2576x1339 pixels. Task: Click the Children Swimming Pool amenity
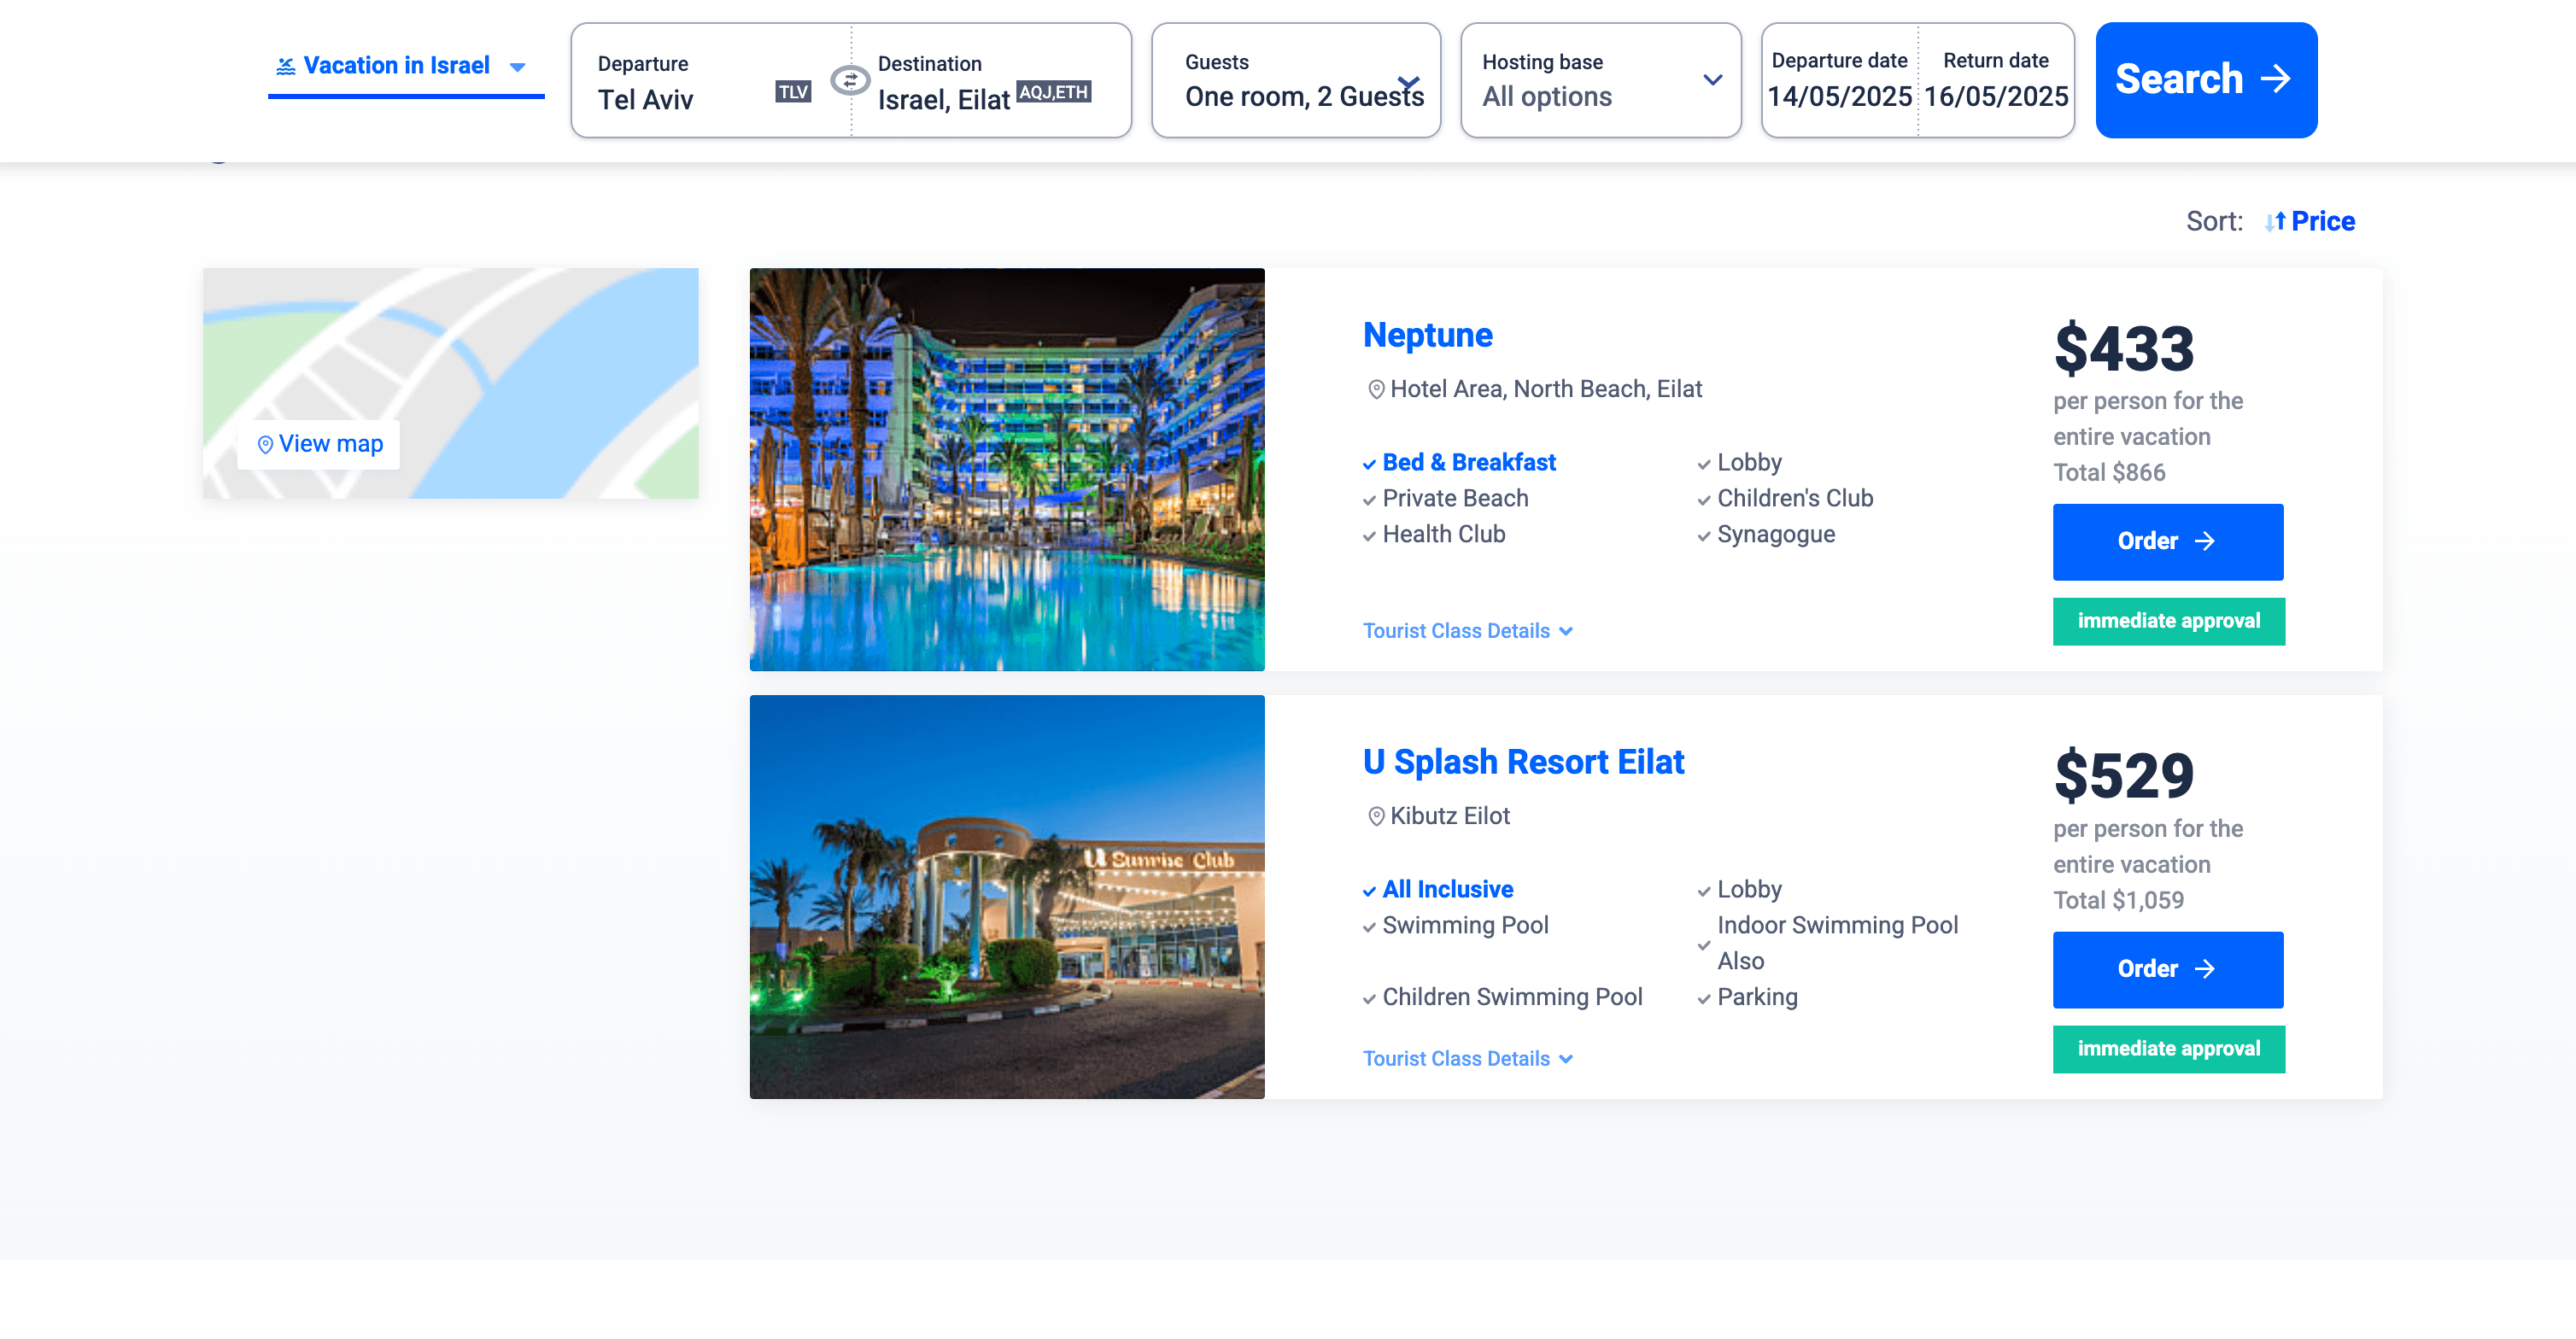coord(1512,998)
